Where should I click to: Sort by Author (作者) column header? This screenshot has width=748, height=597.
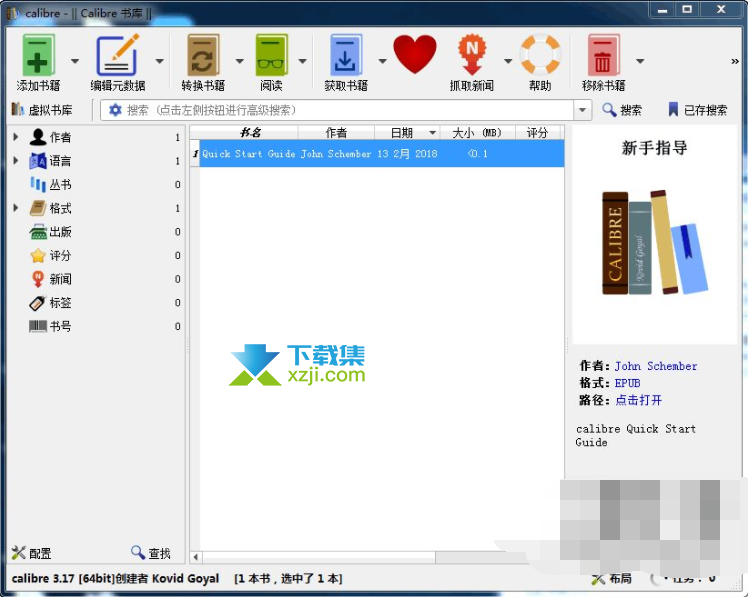[336, 132]
